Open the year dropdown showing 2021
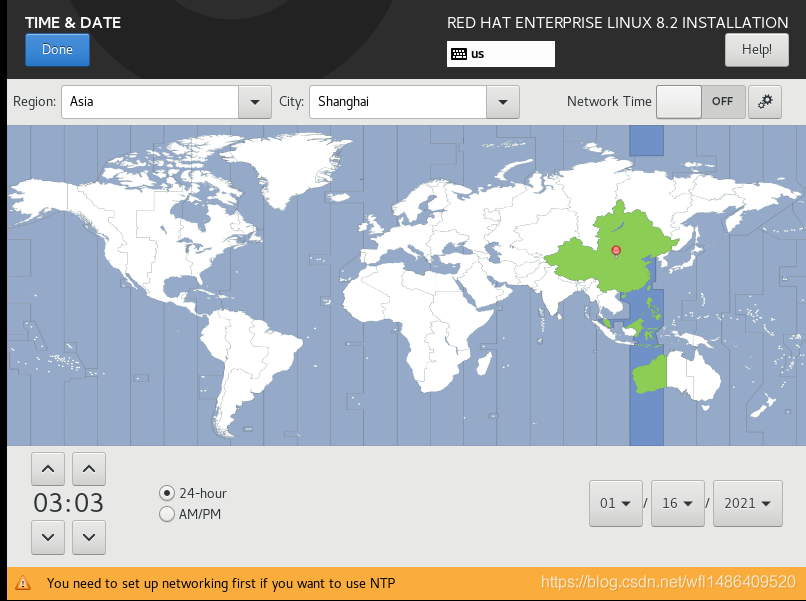Image resolution: width=806 pixels, height=601 pixels. coord(748,503)
